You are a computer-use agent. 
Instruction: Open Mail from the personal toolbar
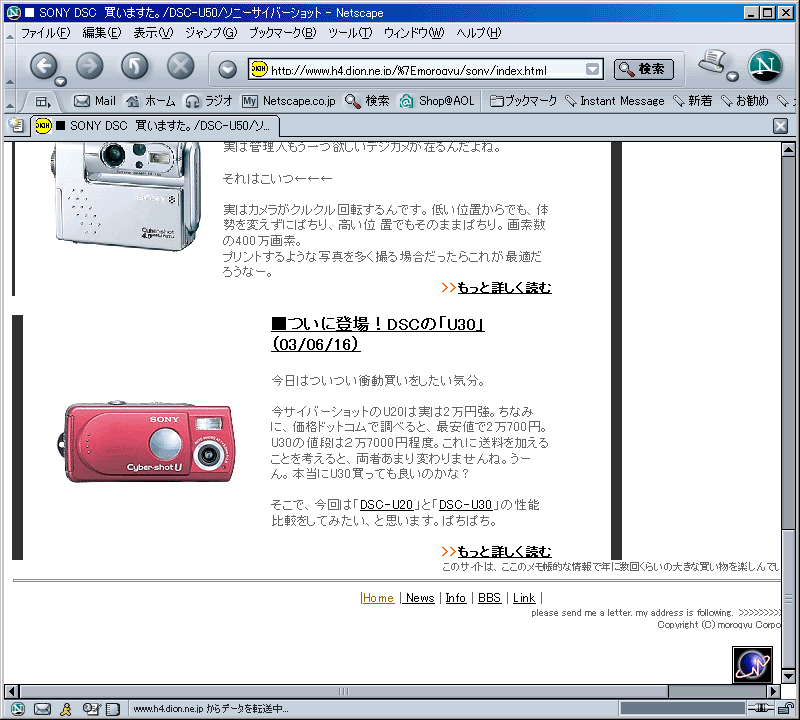(95, 101)
